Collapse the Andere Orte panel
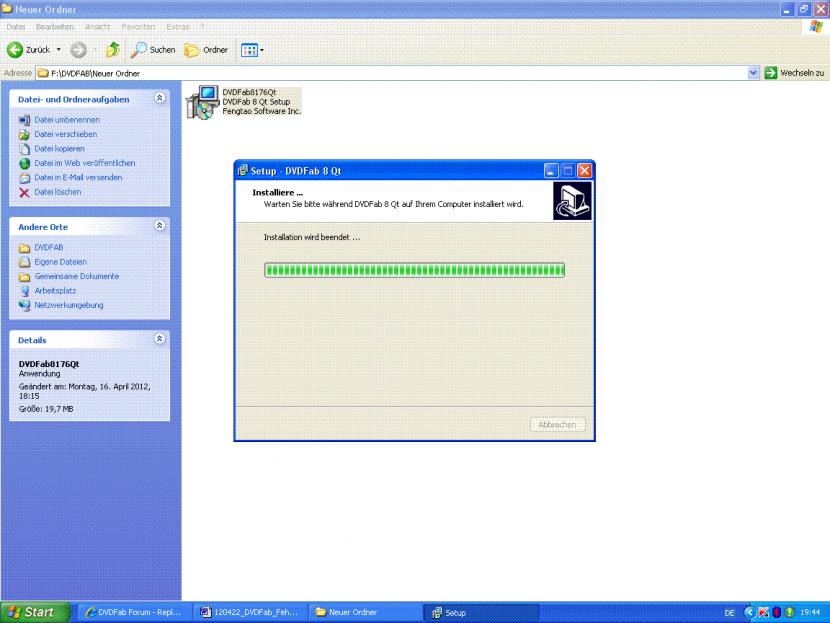The width and height of the screenshot is (830, 623). (159, 227)
